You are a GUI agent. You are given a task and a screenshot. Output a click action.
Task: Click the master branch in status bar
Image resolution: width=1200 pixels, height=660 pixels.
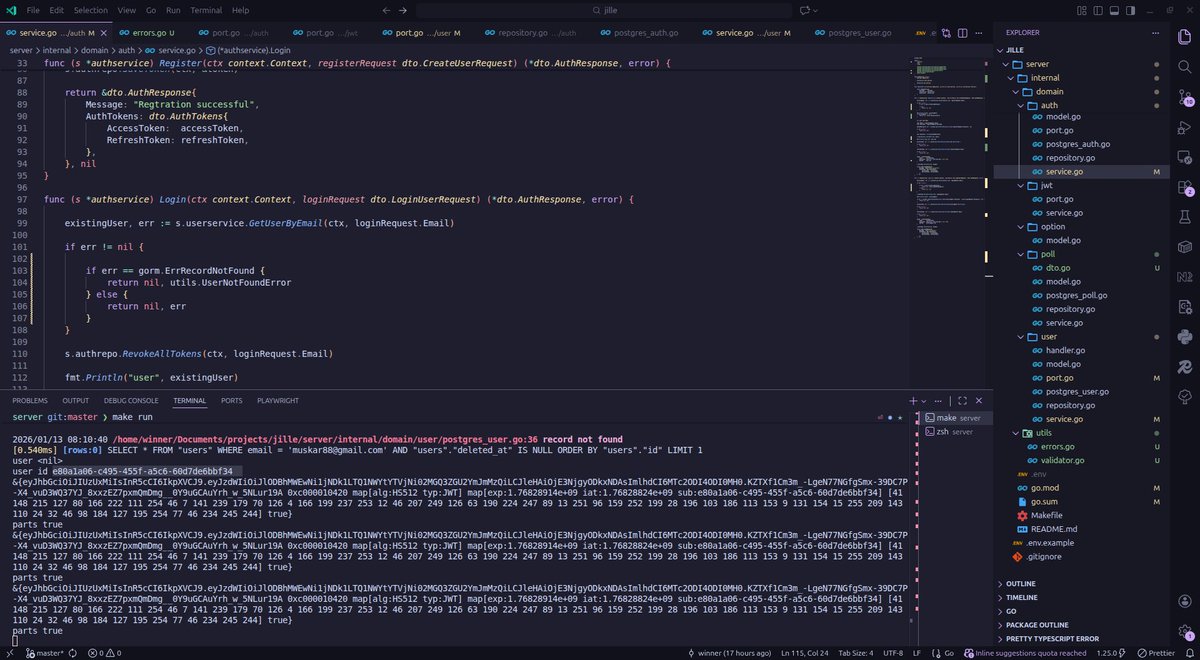[x=43, y=653]
